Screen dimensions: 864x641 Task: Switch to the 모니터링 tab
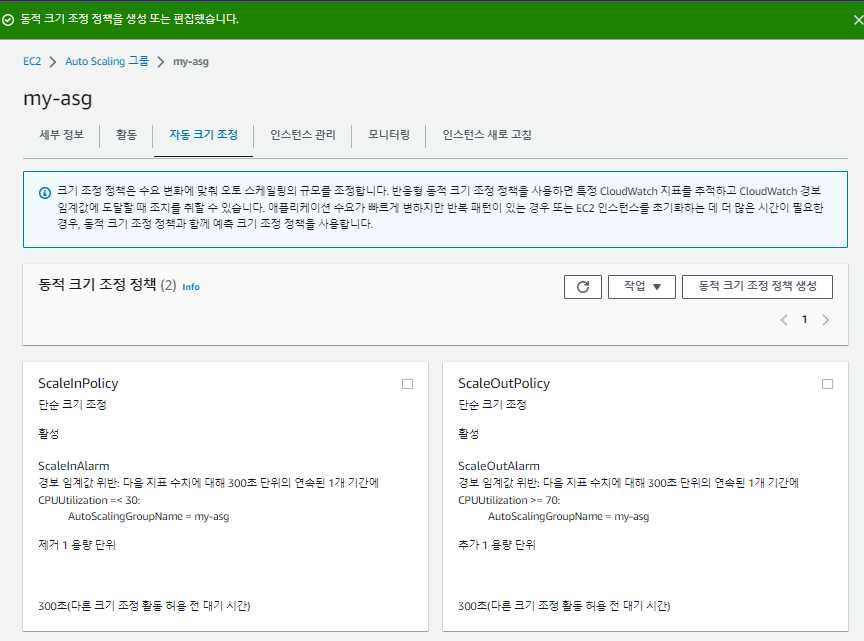coord(389,134)
